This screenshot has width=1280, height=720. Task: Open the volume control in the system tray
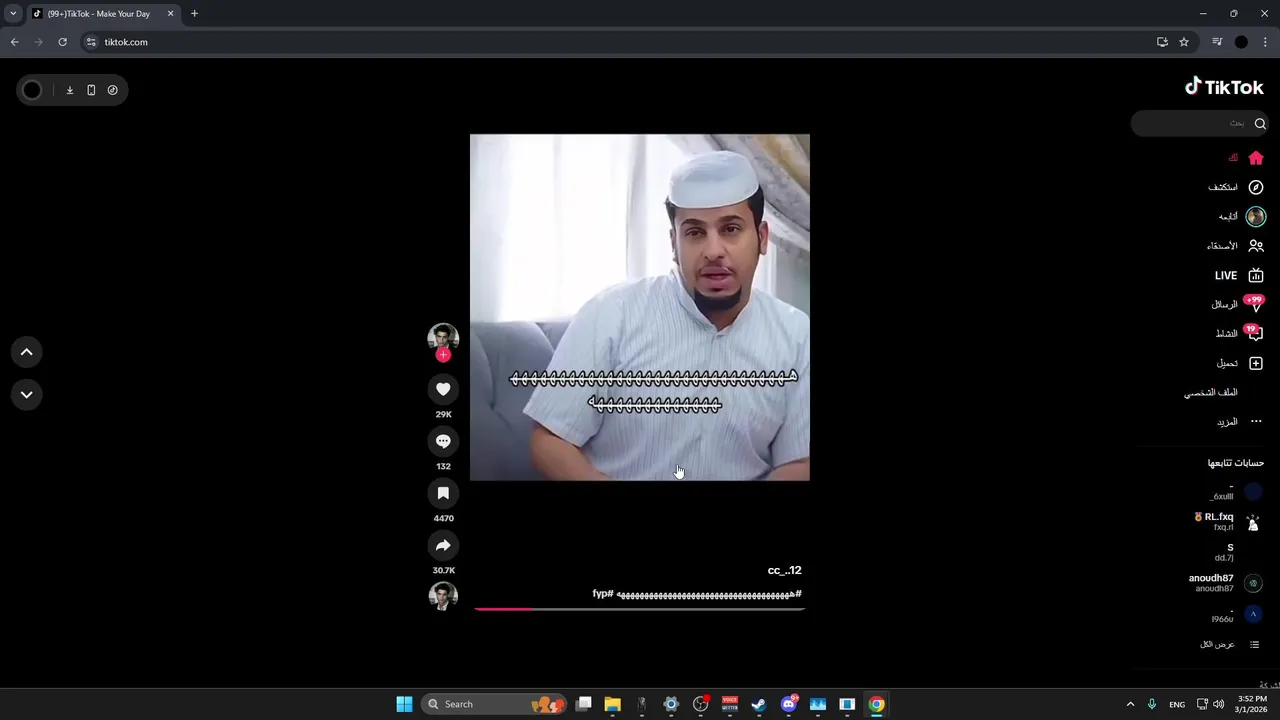point(1218,704)
